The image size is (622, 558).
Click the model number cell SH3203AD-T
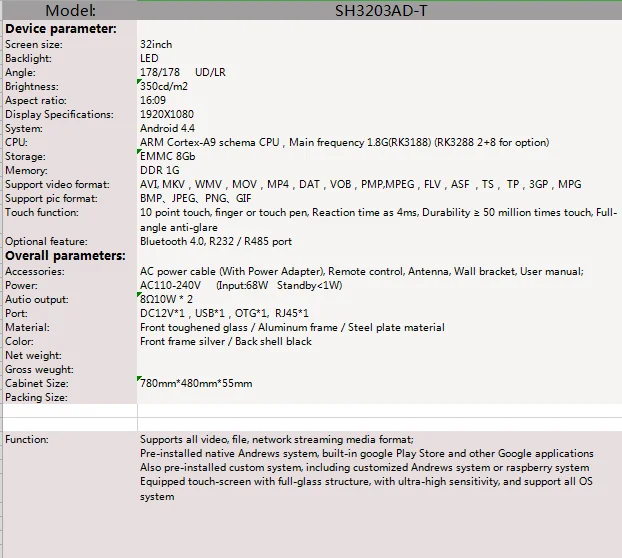click(379, 12)
